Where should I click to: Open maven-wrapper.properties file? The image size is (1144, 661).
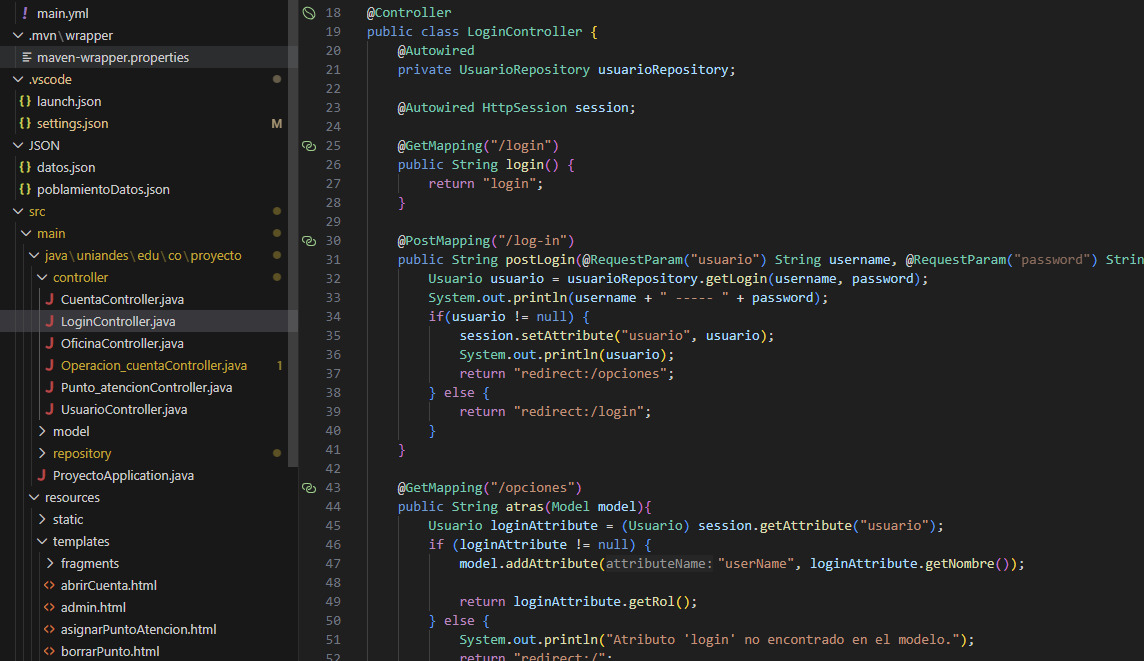[113, 57]
